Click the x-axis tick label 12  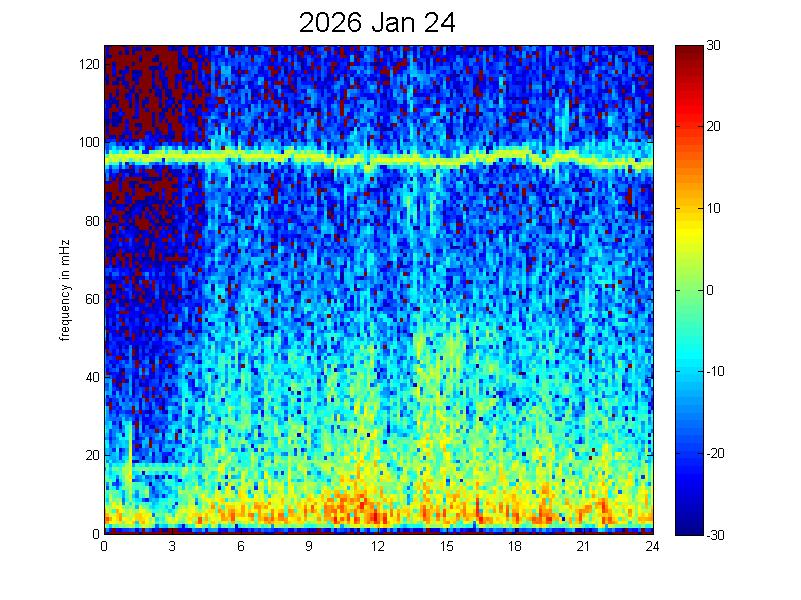click(x=378, y=546)
